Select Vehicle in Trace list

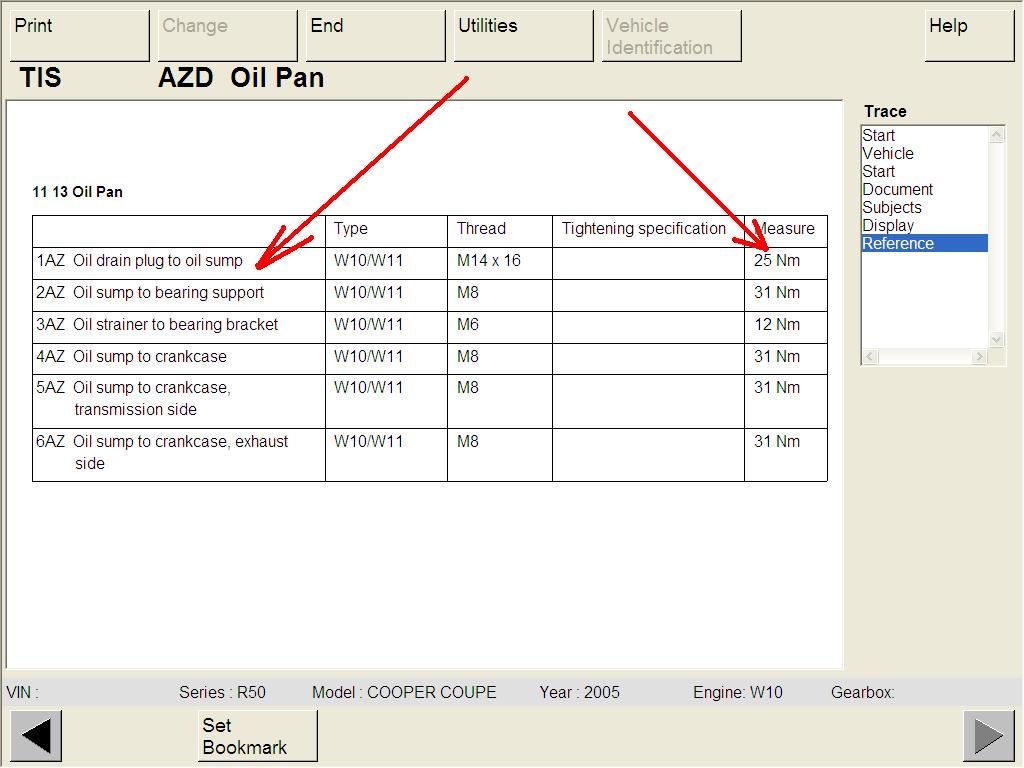point(888,154)
